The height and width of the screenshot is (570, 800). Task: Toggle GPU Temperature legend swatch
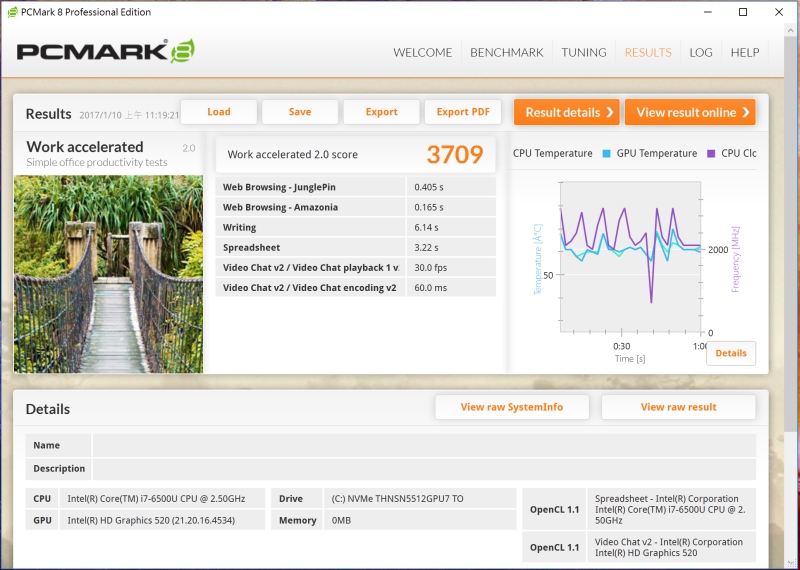[x=606, y=153]
